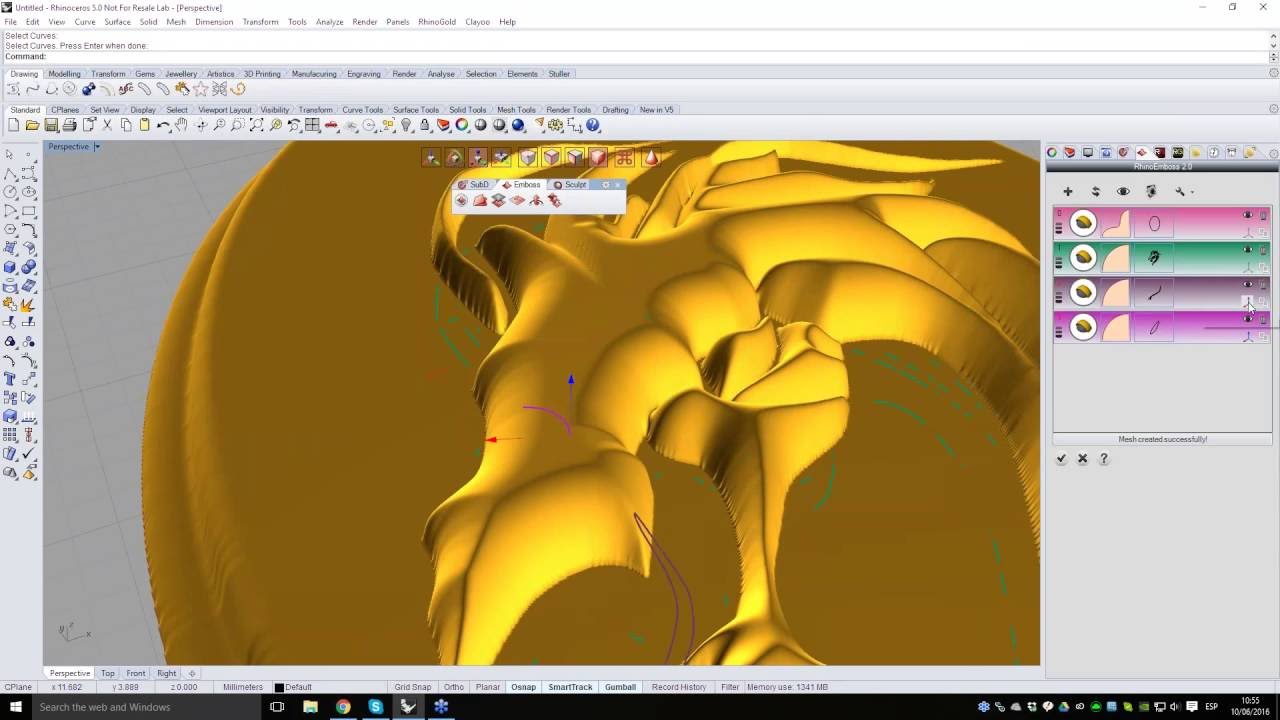
Task: Select the Top viewport tab
Action: click(107, 673)
